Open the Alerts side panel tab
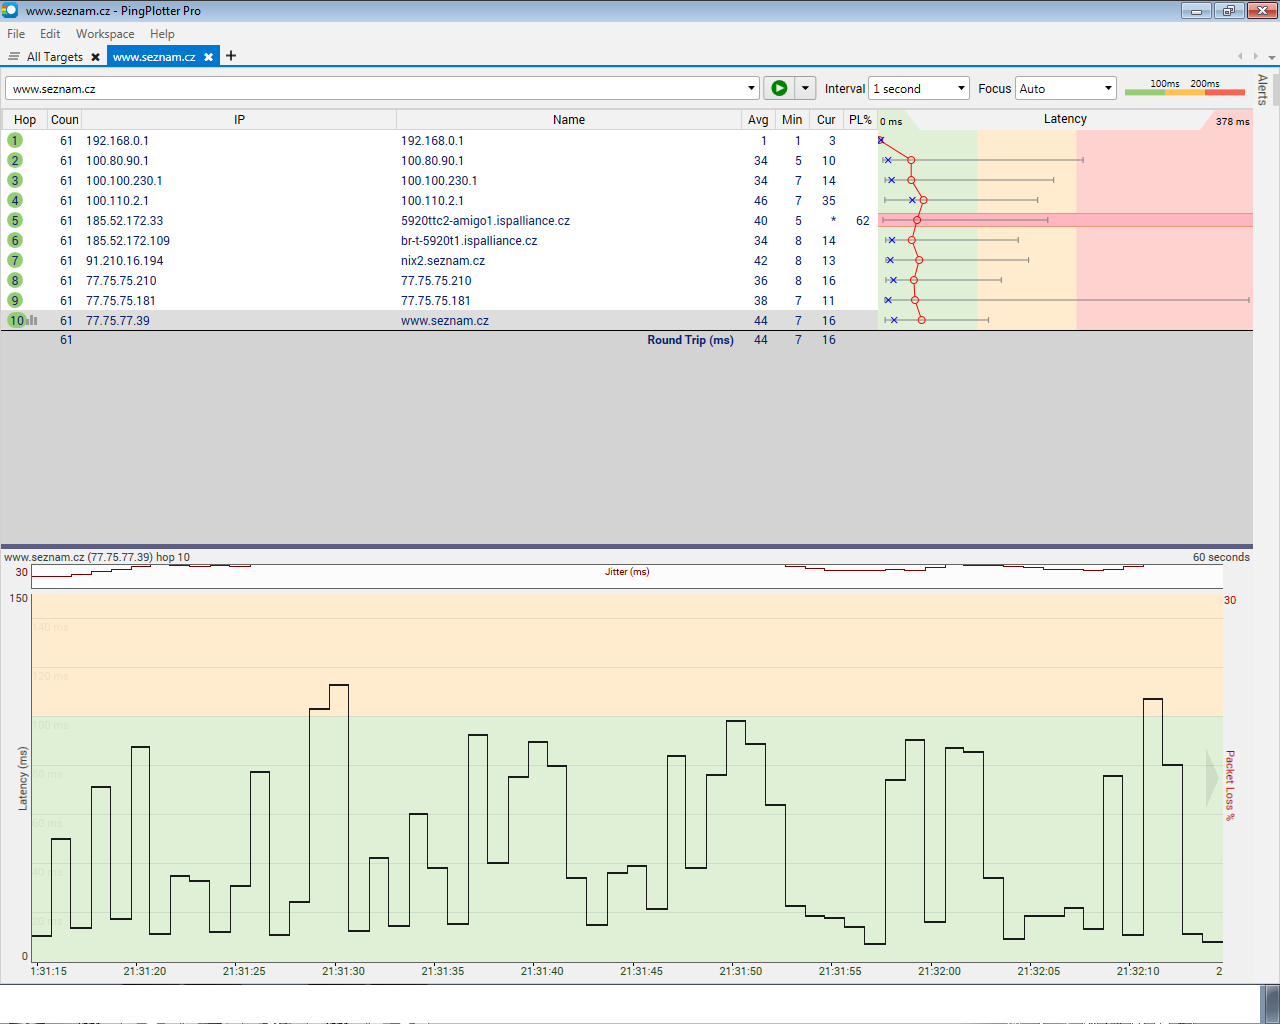The width and height of the screenshot is (1280, 1024). tap(1262, 89)
